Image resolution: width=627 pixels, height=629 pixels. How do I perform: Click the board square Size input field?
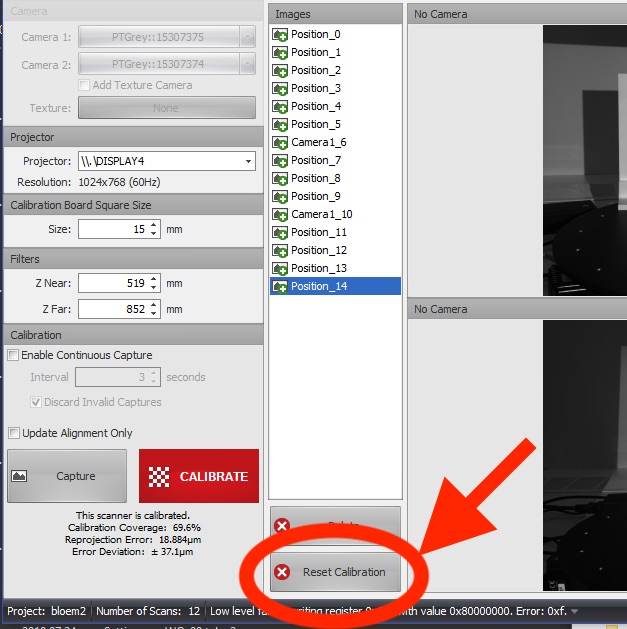click(x=112, y=229)
